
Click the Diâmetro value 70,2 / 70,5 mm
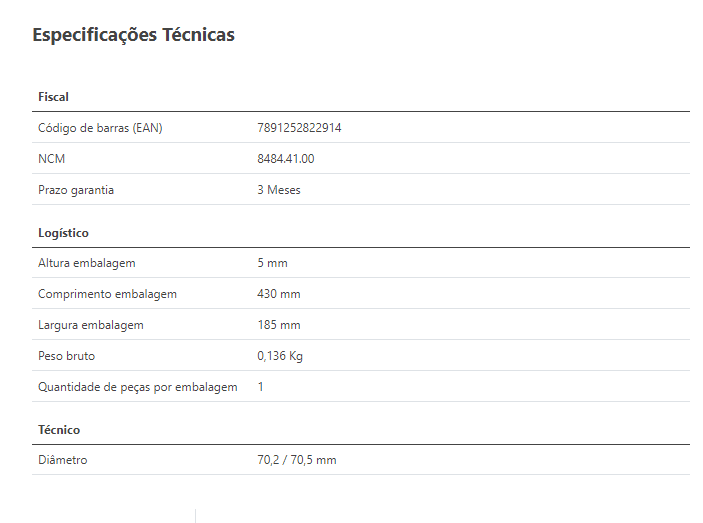(296, 460)
